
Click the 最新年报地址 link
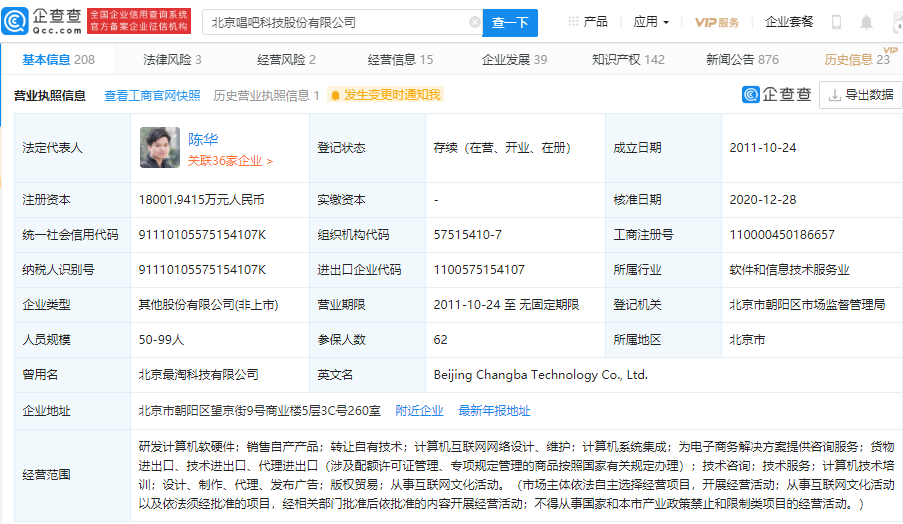coord(494,410)
